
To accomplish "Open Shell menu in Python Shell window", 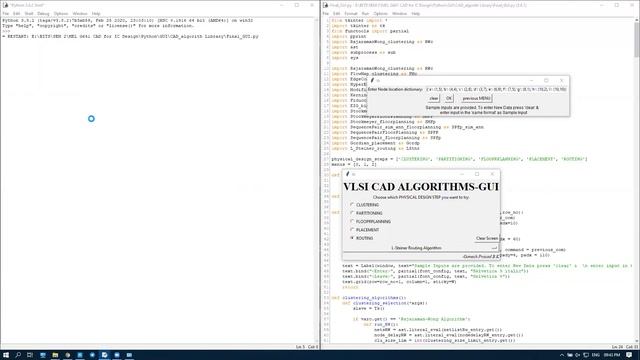I will pyautogui.click(x=29, y=13).
